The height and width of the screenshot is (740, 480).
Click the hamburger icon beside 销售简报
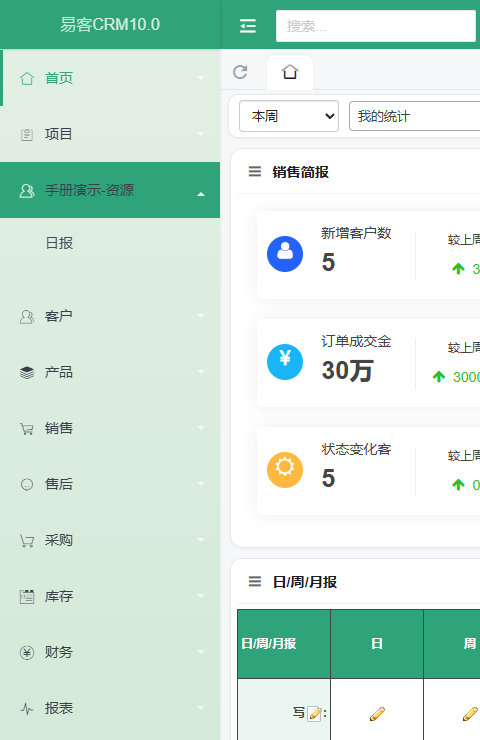(x=255, y=172)
